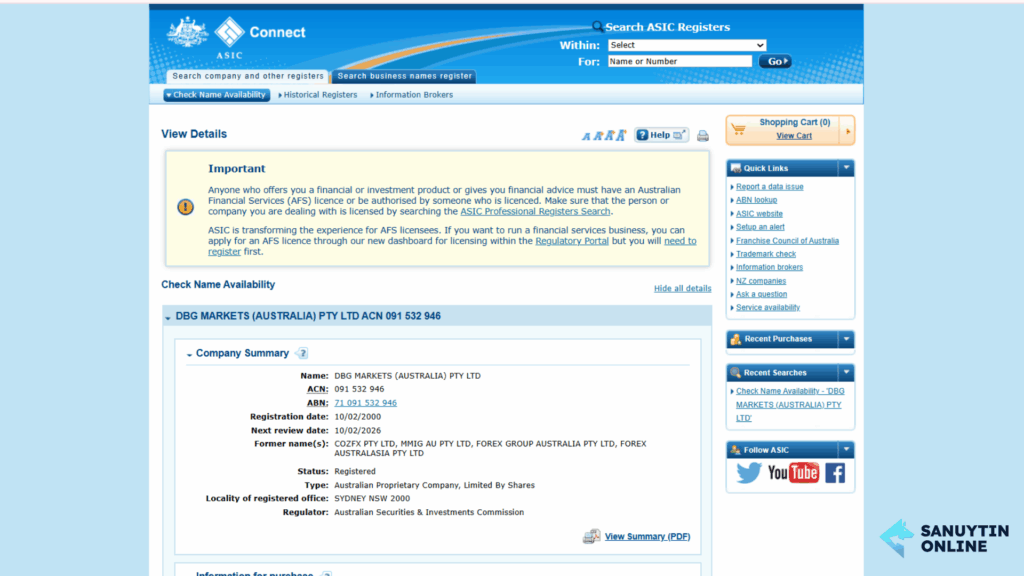Select Check Name Availability menu item
This screenshot has height=576, width=1024.
[217, 95]
